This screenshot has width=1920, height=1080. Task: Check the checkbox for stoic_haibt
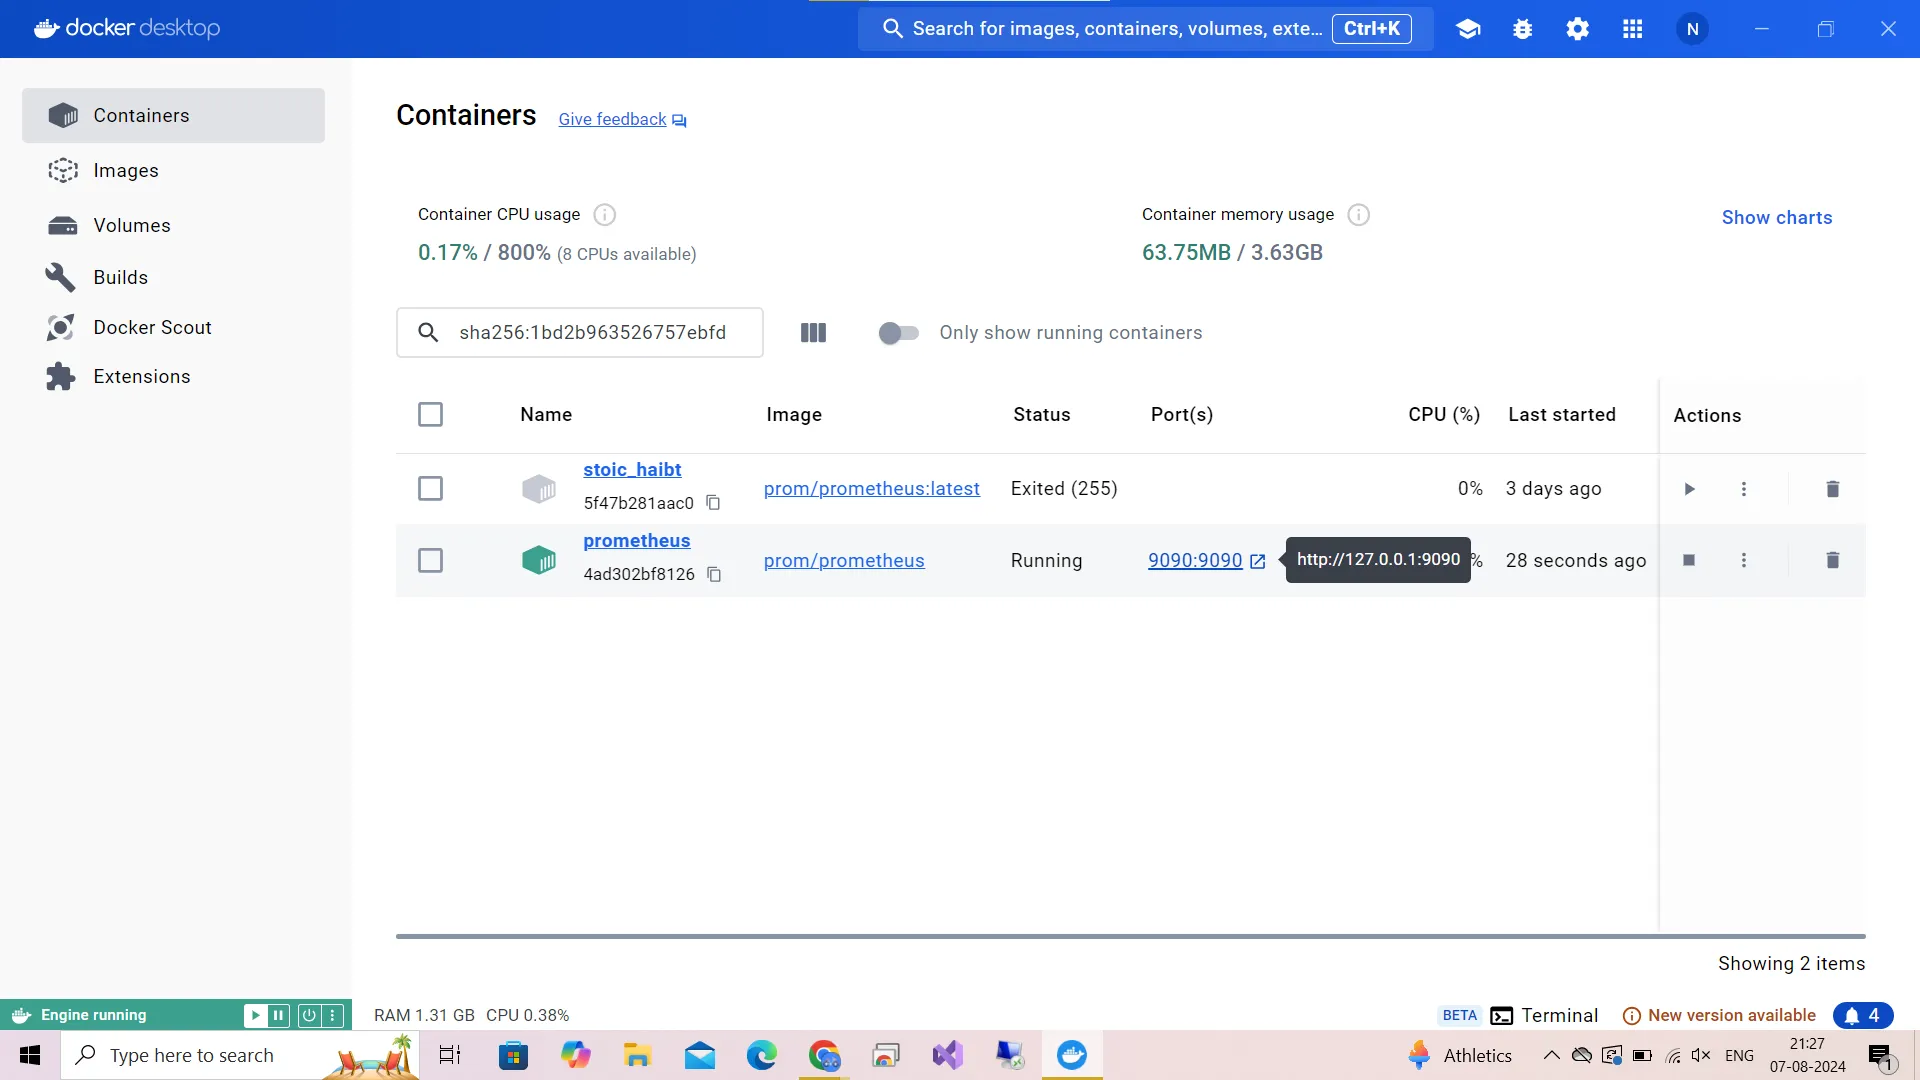[x=430, y=489]
